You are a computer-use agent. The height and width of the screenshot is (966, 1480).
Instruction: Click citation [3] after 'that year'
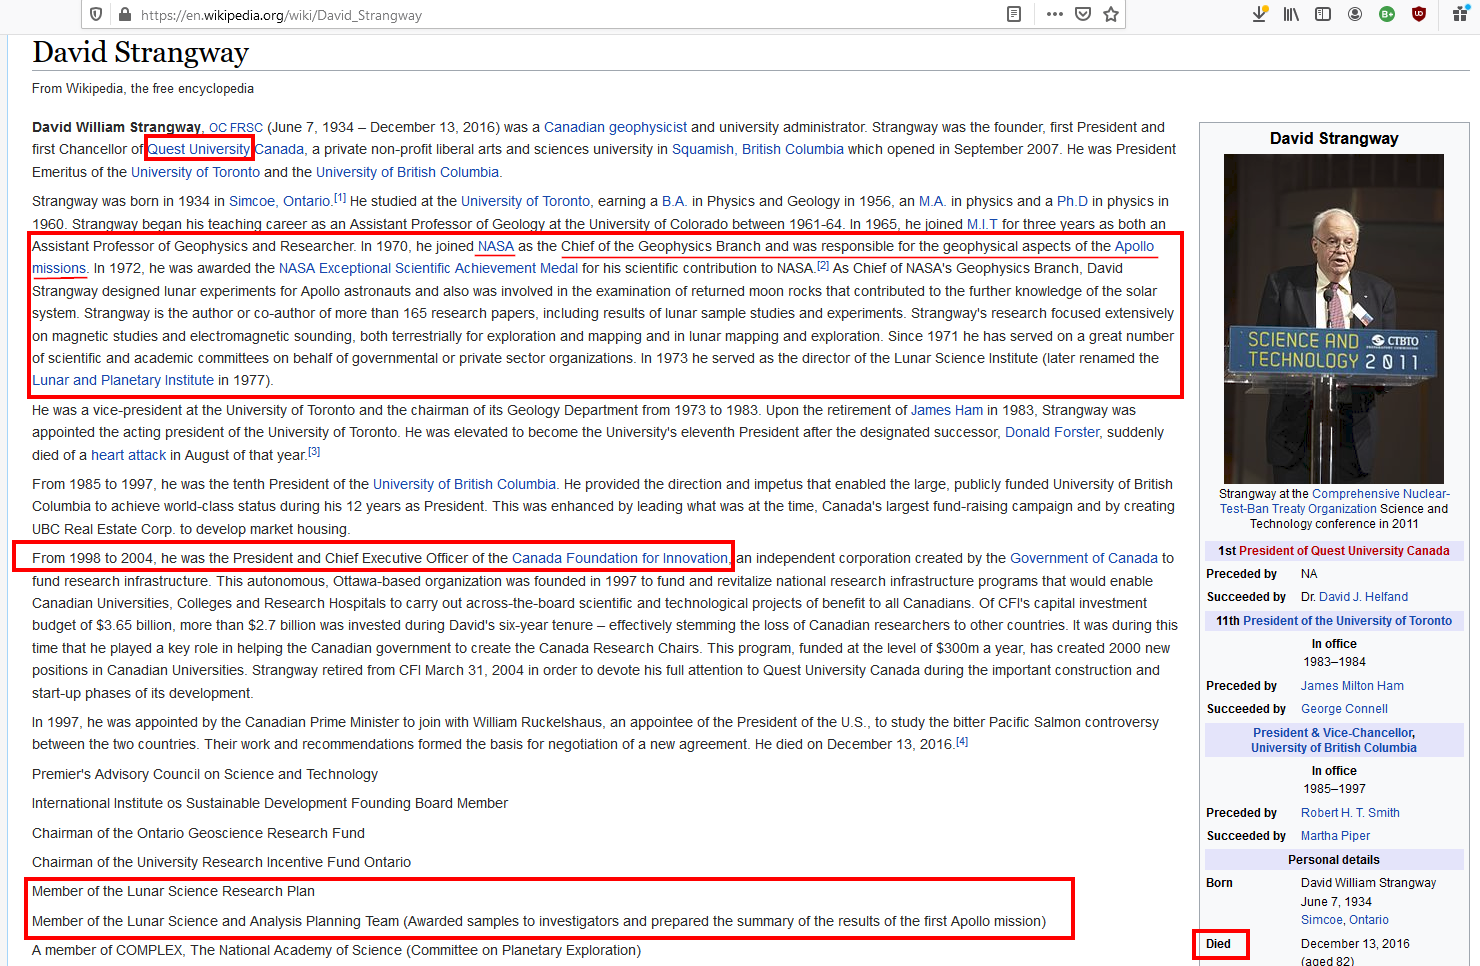tap(314, 452)
